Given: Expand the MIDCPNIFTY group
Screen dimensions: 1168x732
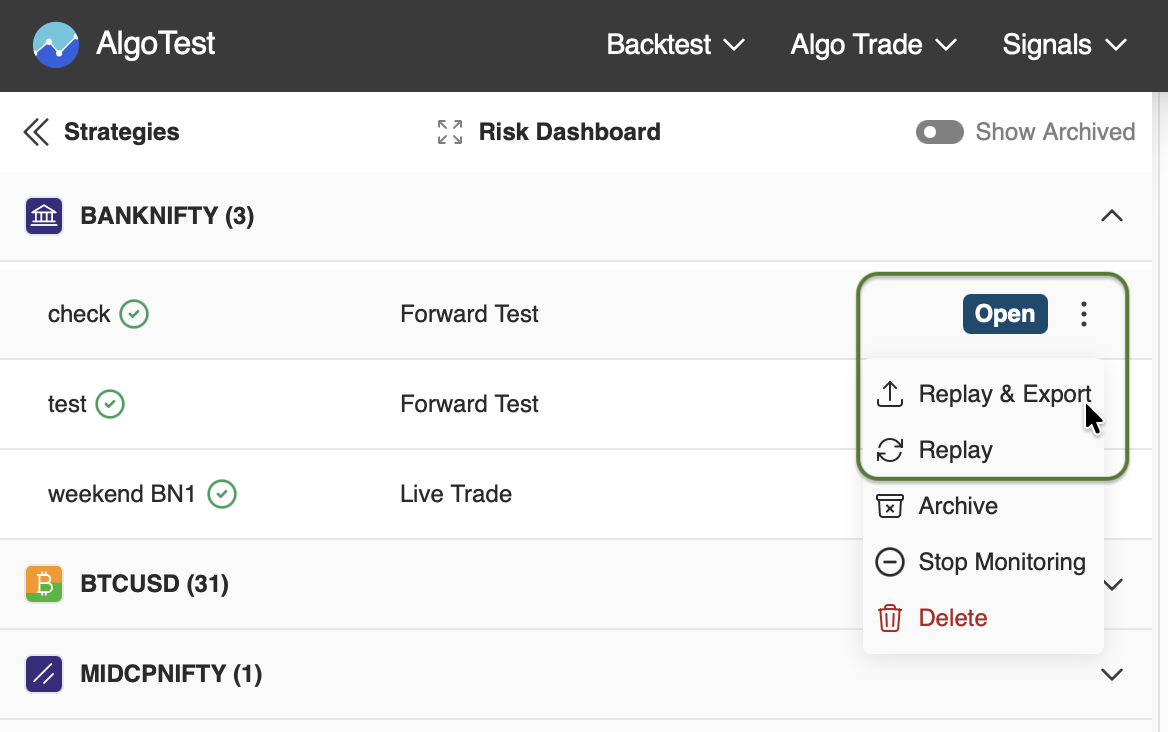Looking at the screenshot, I should (x=1111, y=674).
